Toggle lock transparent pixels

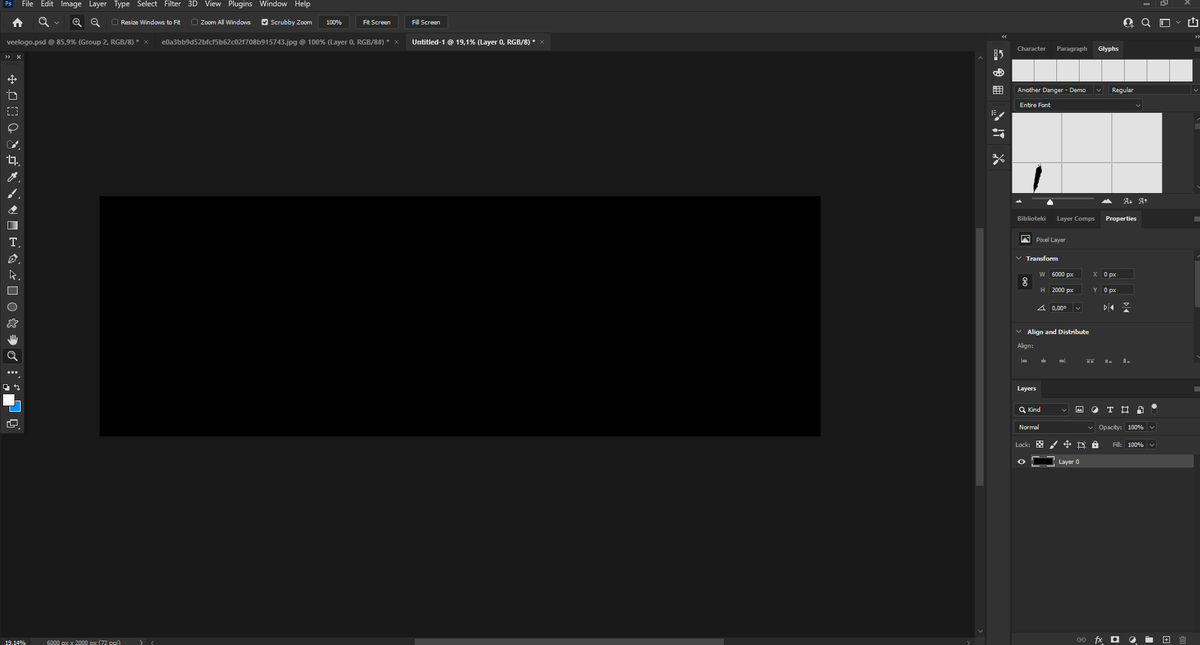pyautogui.click(x=1039, y=444)
